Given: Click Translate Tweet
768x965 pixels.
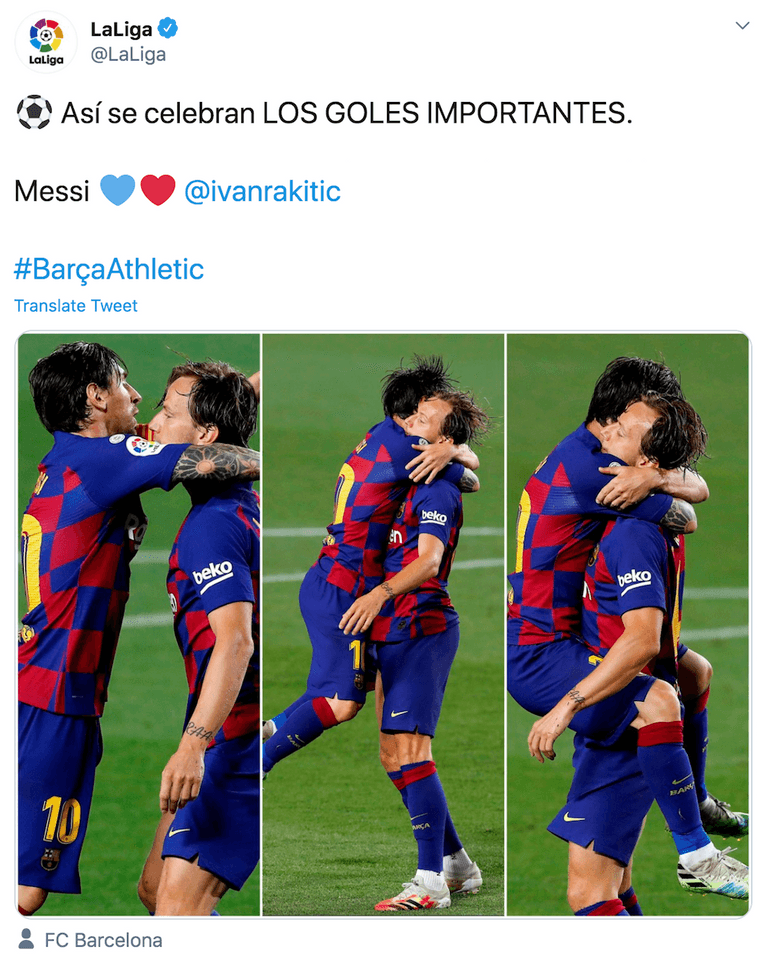Looking at the screenshot, I should (x=76, y=306).
